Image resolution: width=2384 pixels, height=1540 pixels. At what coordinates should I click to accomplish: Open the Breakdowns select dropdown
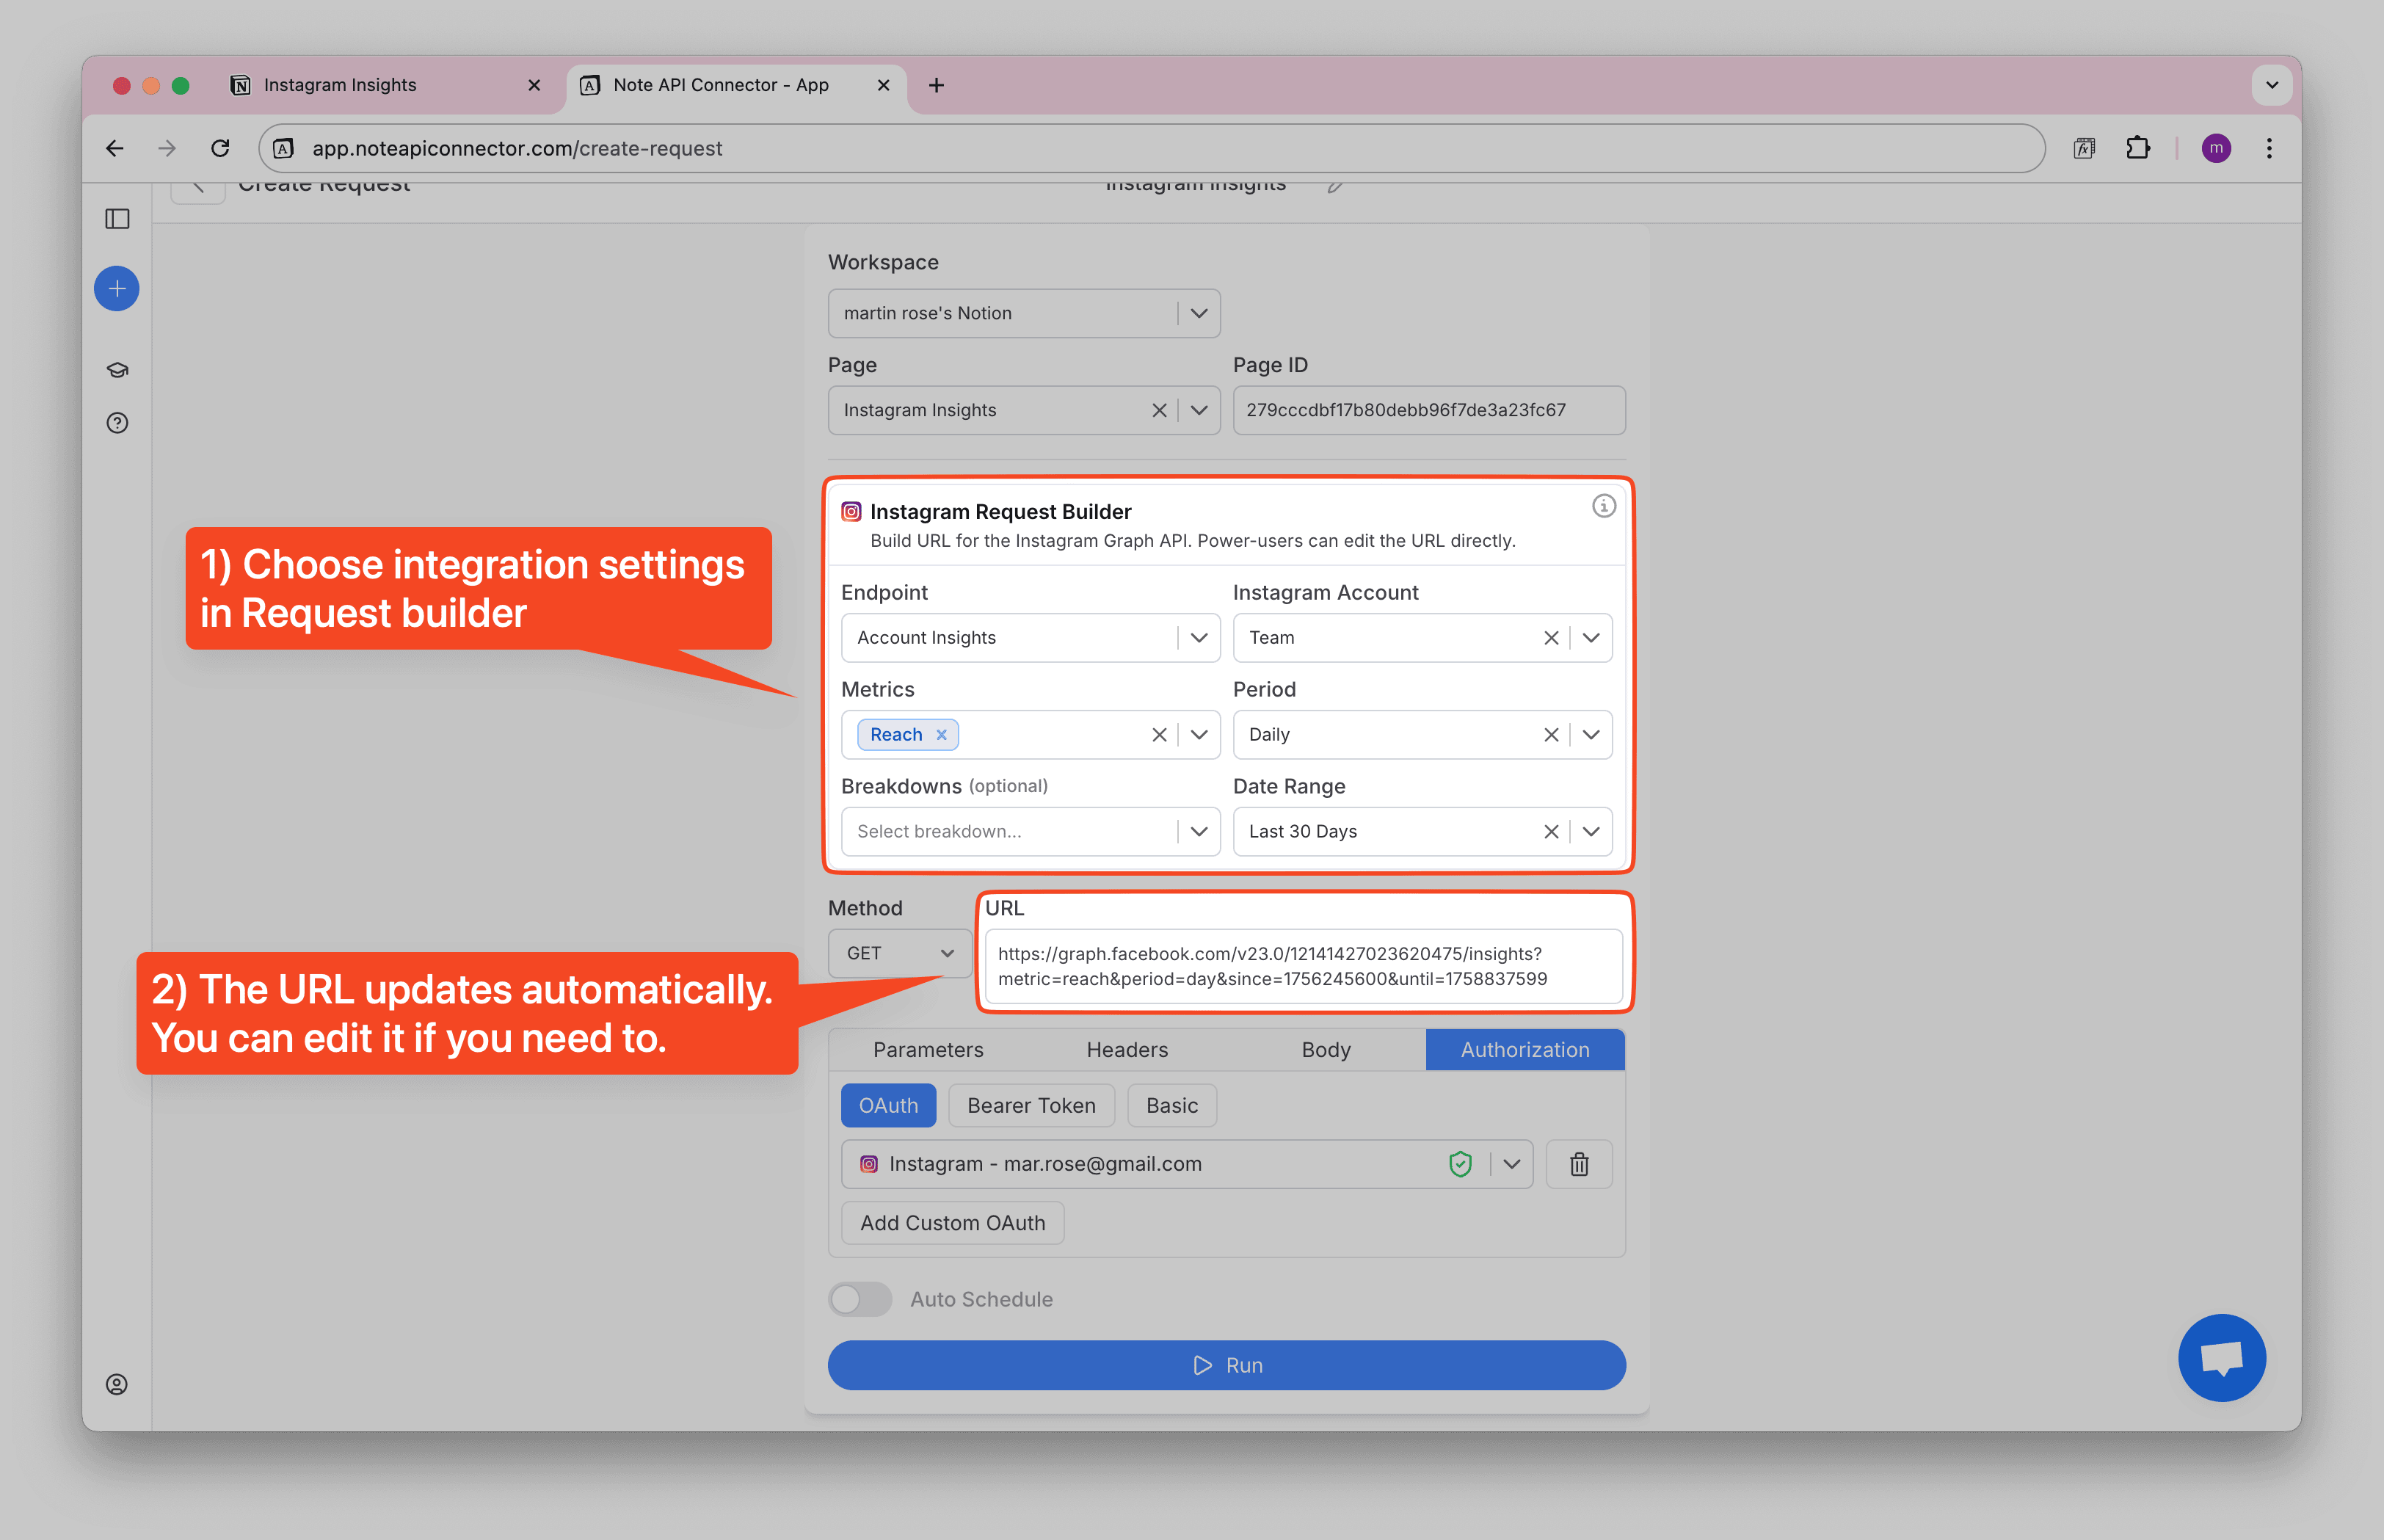pyautogui.click(x=1030, y=832)
